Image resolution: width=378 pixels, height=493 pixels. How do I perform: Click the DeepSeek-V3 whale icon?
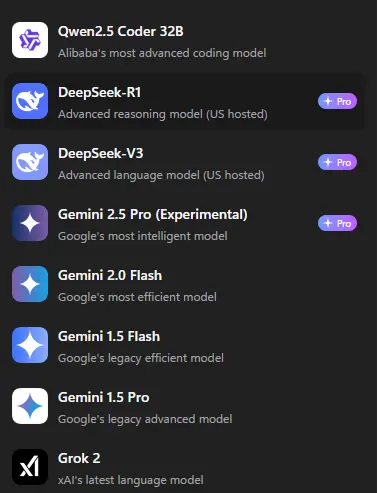pos(30,162)
